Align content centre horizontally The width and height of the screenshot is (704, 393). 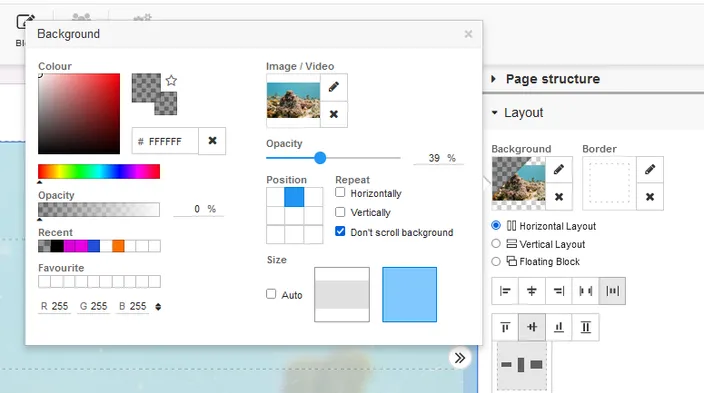coord(532,291)
